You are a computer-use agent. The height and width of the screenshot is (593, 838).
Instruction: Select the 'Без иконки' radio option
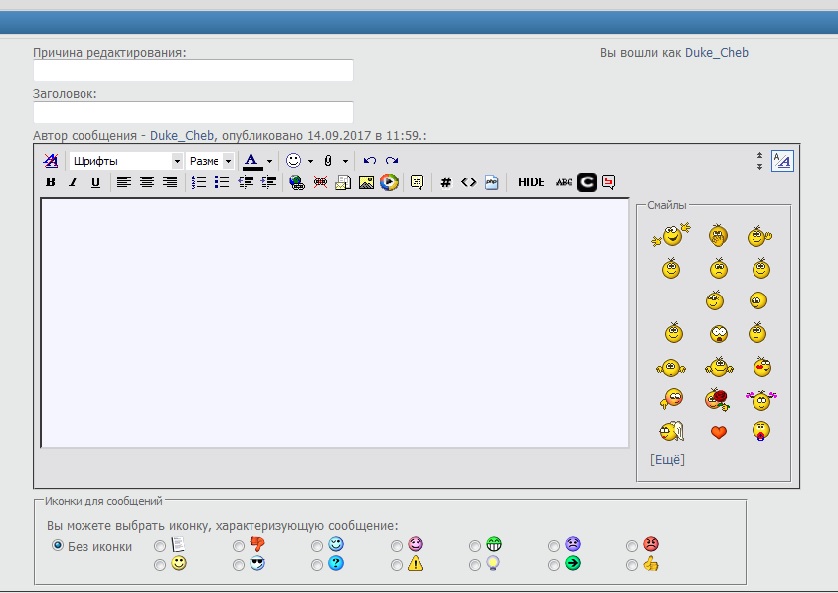click(58, 546)
